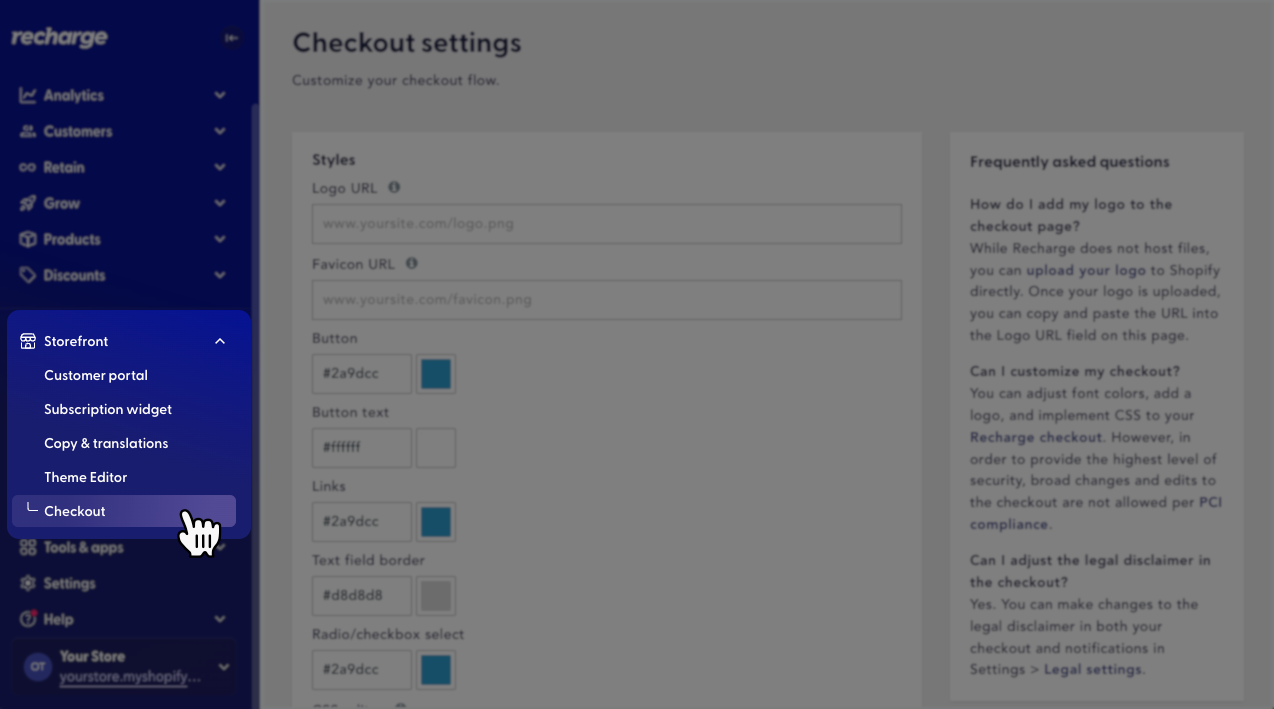The width and height of the screenshot is (1274, 709).
Task: Click the info icon beside Favicon URL
Action: coord(411,264)
